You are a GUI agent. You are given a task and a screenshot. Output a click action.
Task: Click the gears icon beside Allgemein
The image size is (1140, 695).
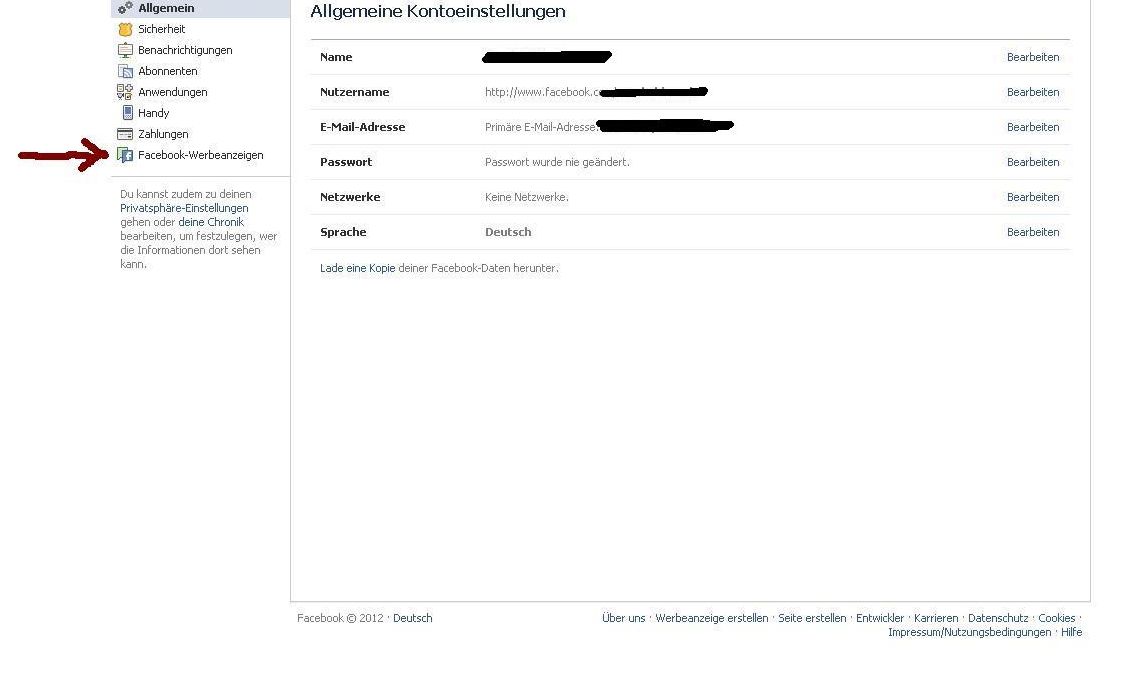125,8
